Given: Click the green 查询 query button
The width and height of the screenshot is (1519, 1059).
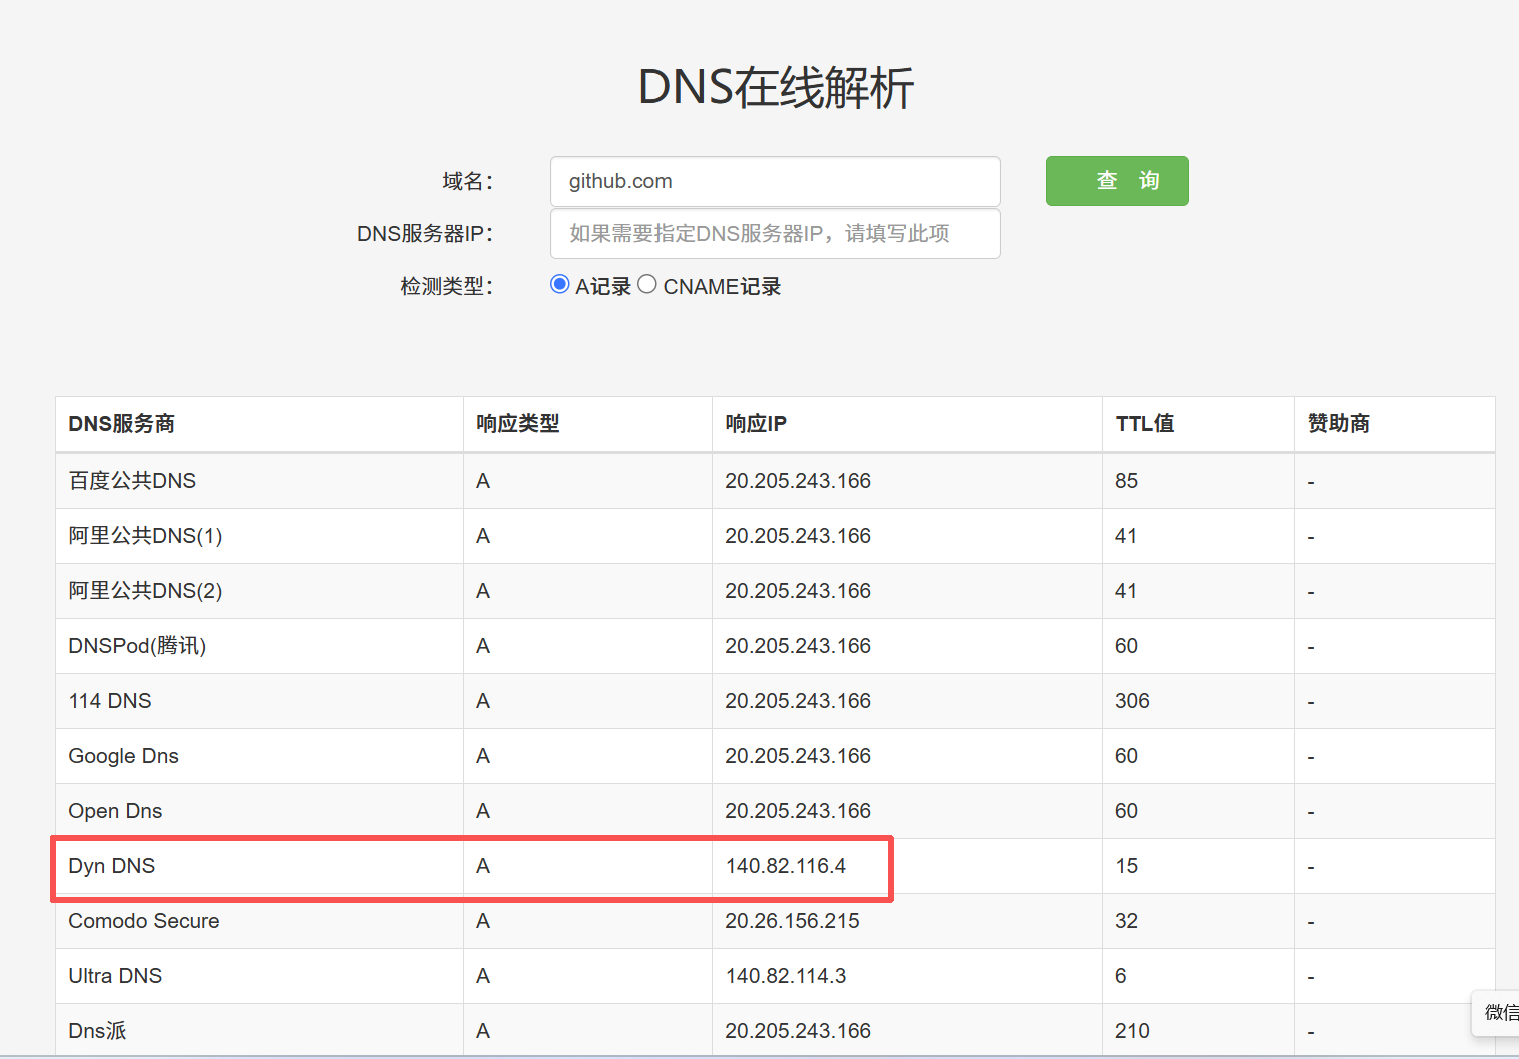Looking at the screenshot, I should point(1116,181).
